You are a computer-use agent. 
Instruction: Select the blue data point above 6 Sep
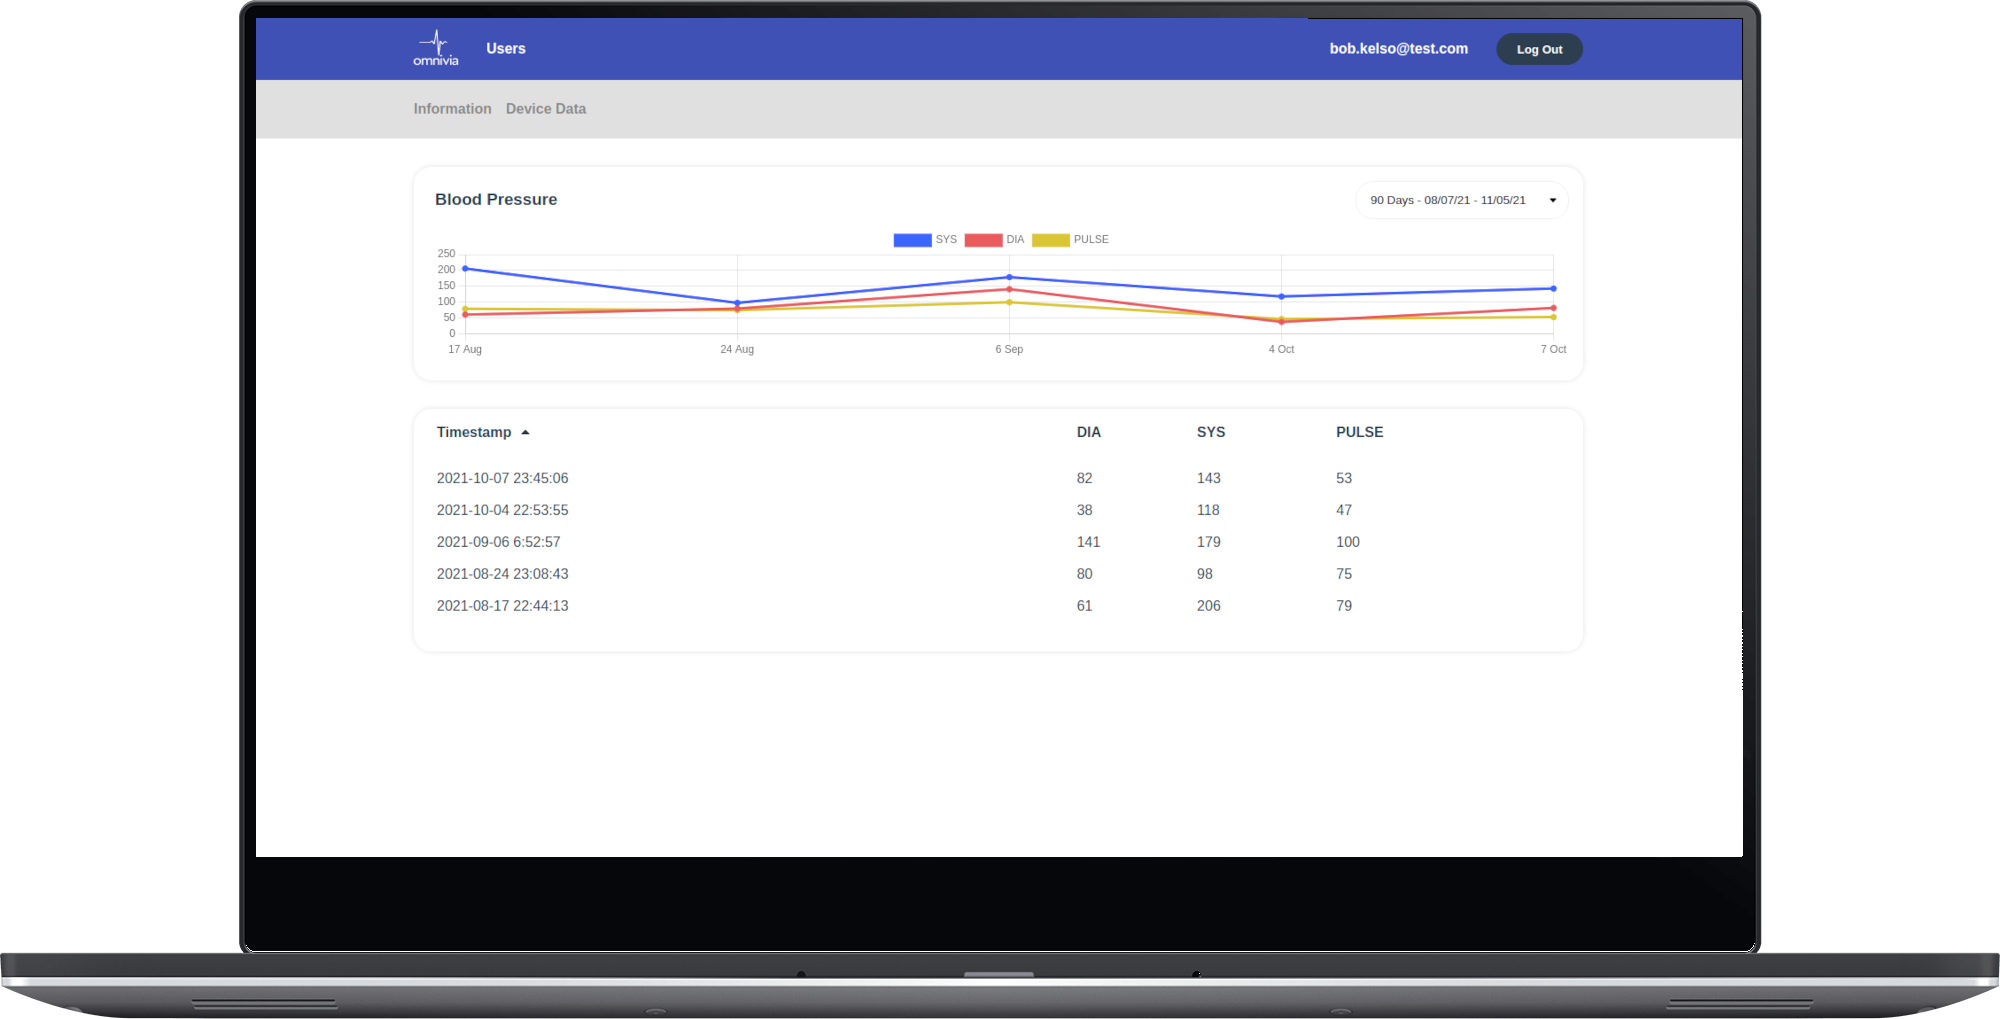click(x=1009, y=277)
